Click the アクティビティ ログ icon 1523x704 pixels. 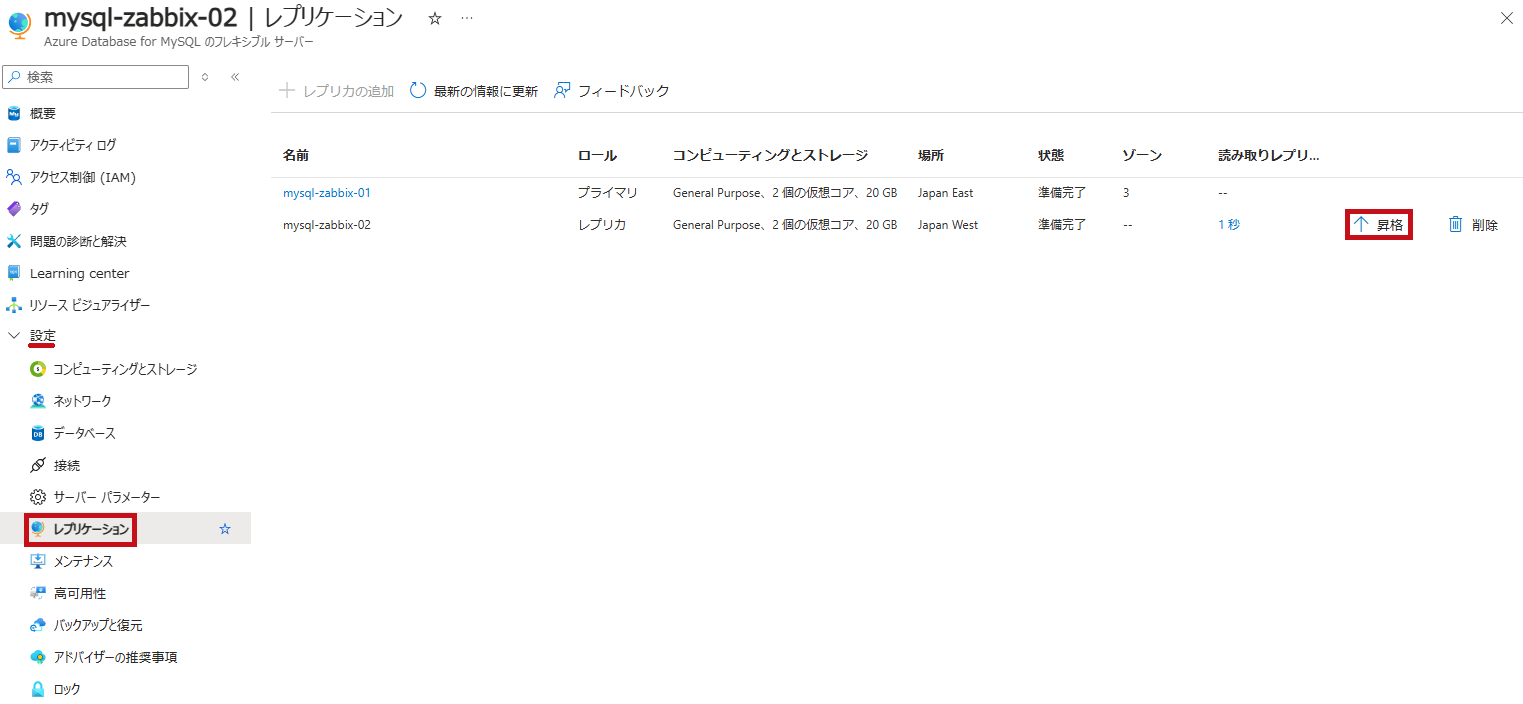tap(14, 145)
